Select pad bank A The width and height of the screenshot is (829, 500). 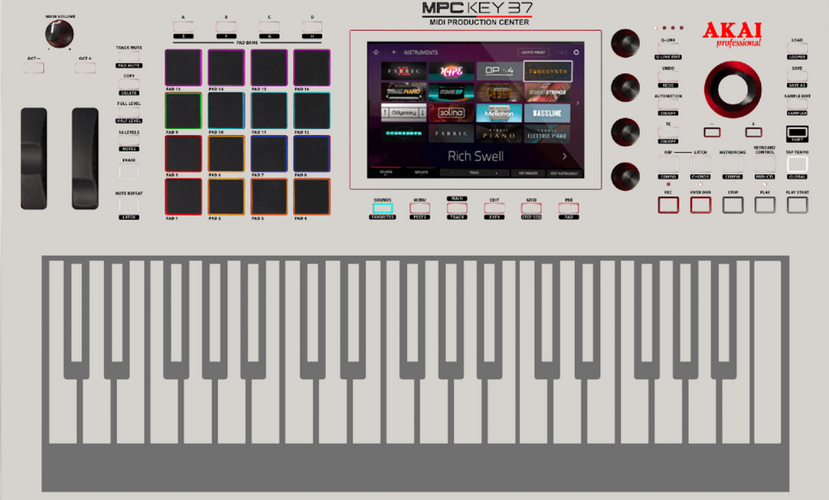click(x=183, y=26)
